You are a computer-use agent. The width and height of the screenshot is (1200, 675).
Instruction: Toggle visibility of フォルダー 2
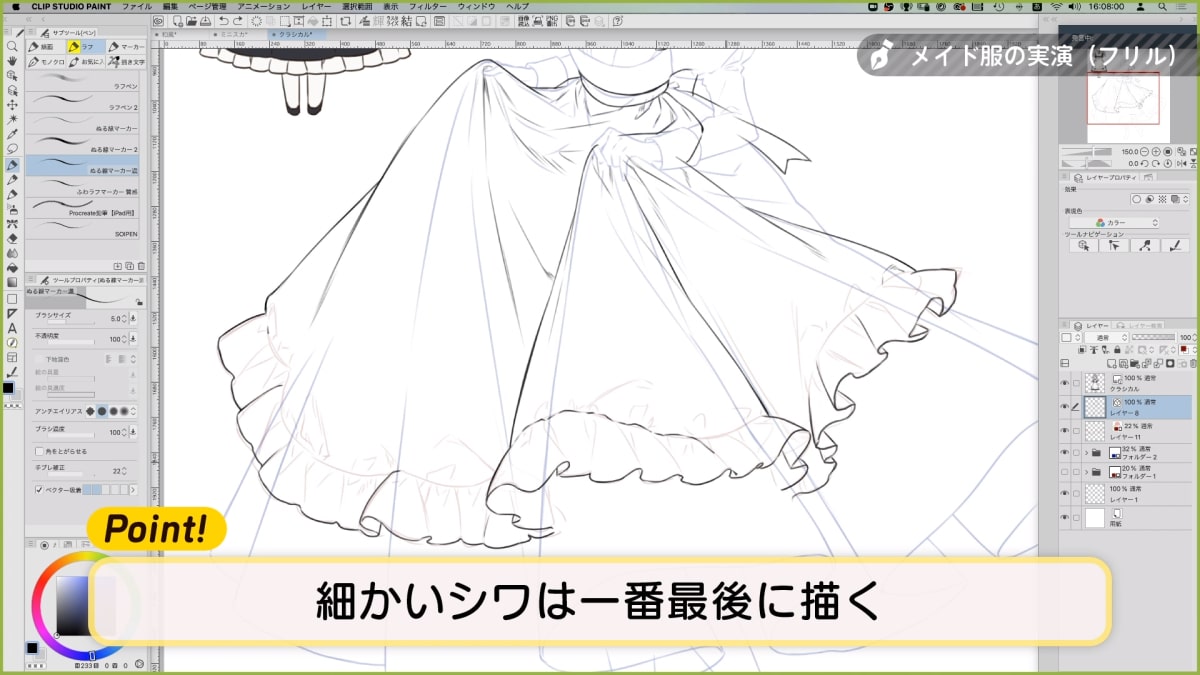point(1064,452)
